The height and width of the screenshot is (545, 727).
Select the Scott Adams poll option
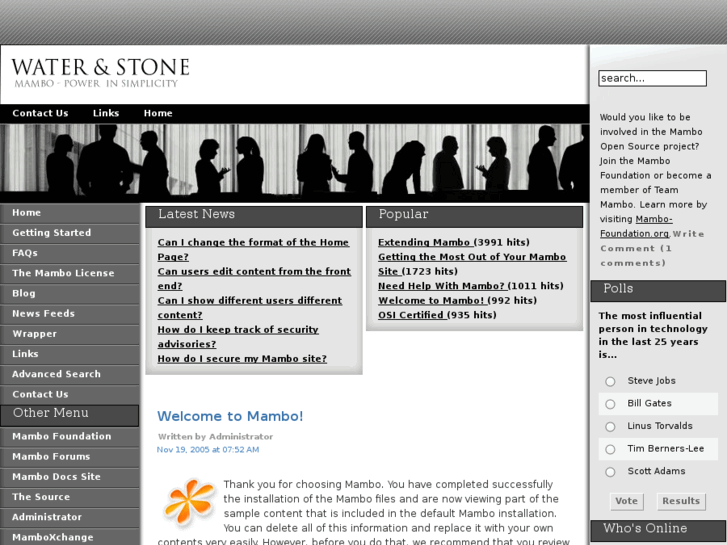tap(610, 472)
